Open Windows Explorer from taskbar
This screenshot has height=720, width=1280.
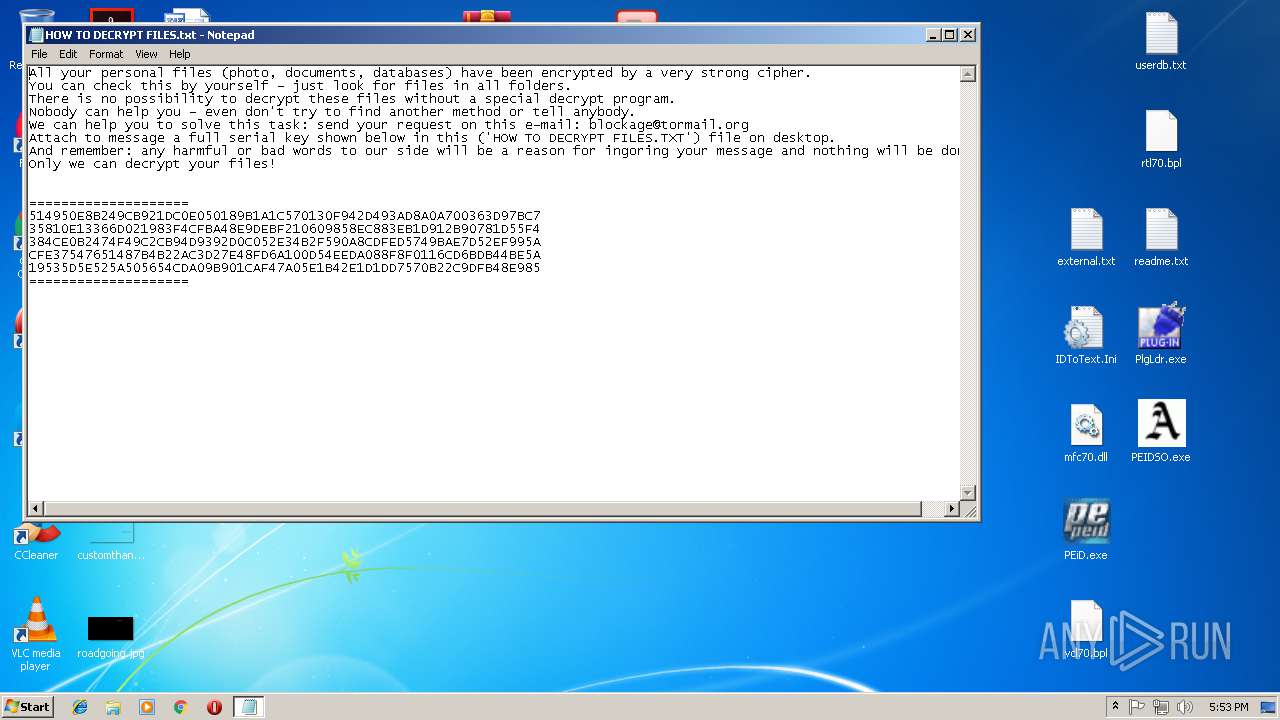tap(113, 707)
